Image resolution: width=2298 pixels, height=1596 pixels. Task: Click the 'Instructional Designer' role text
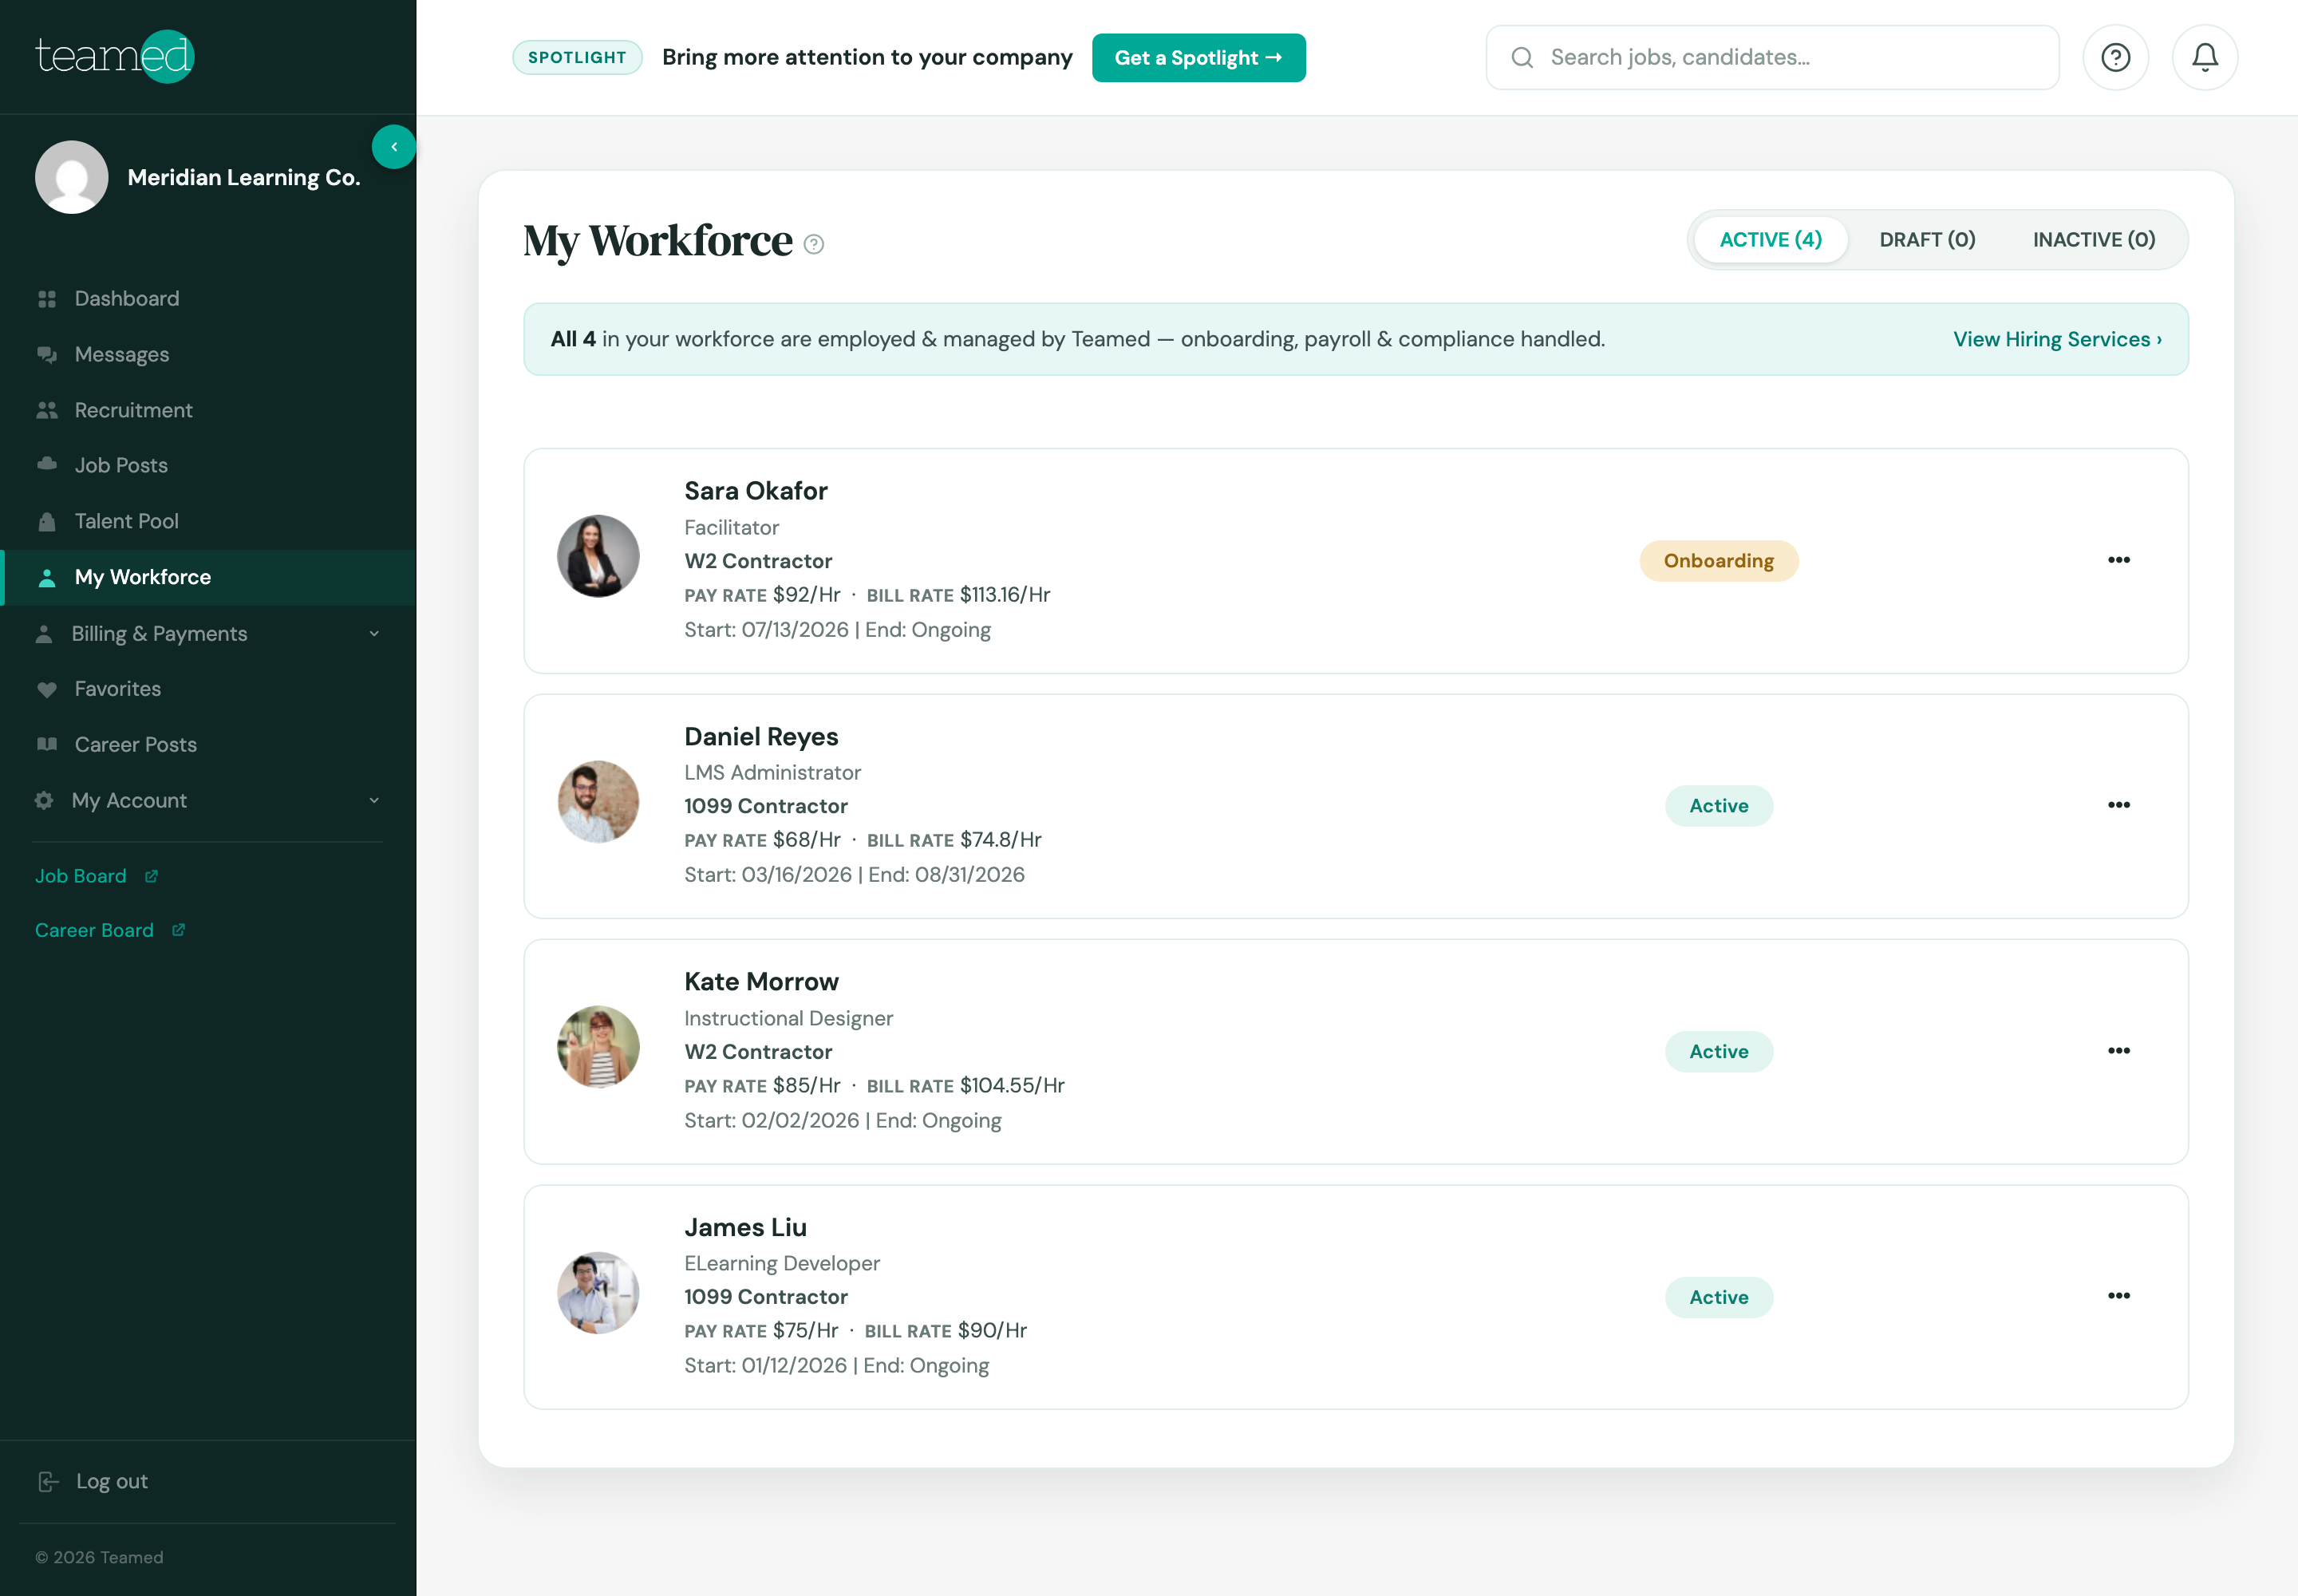pos(788,1019)
